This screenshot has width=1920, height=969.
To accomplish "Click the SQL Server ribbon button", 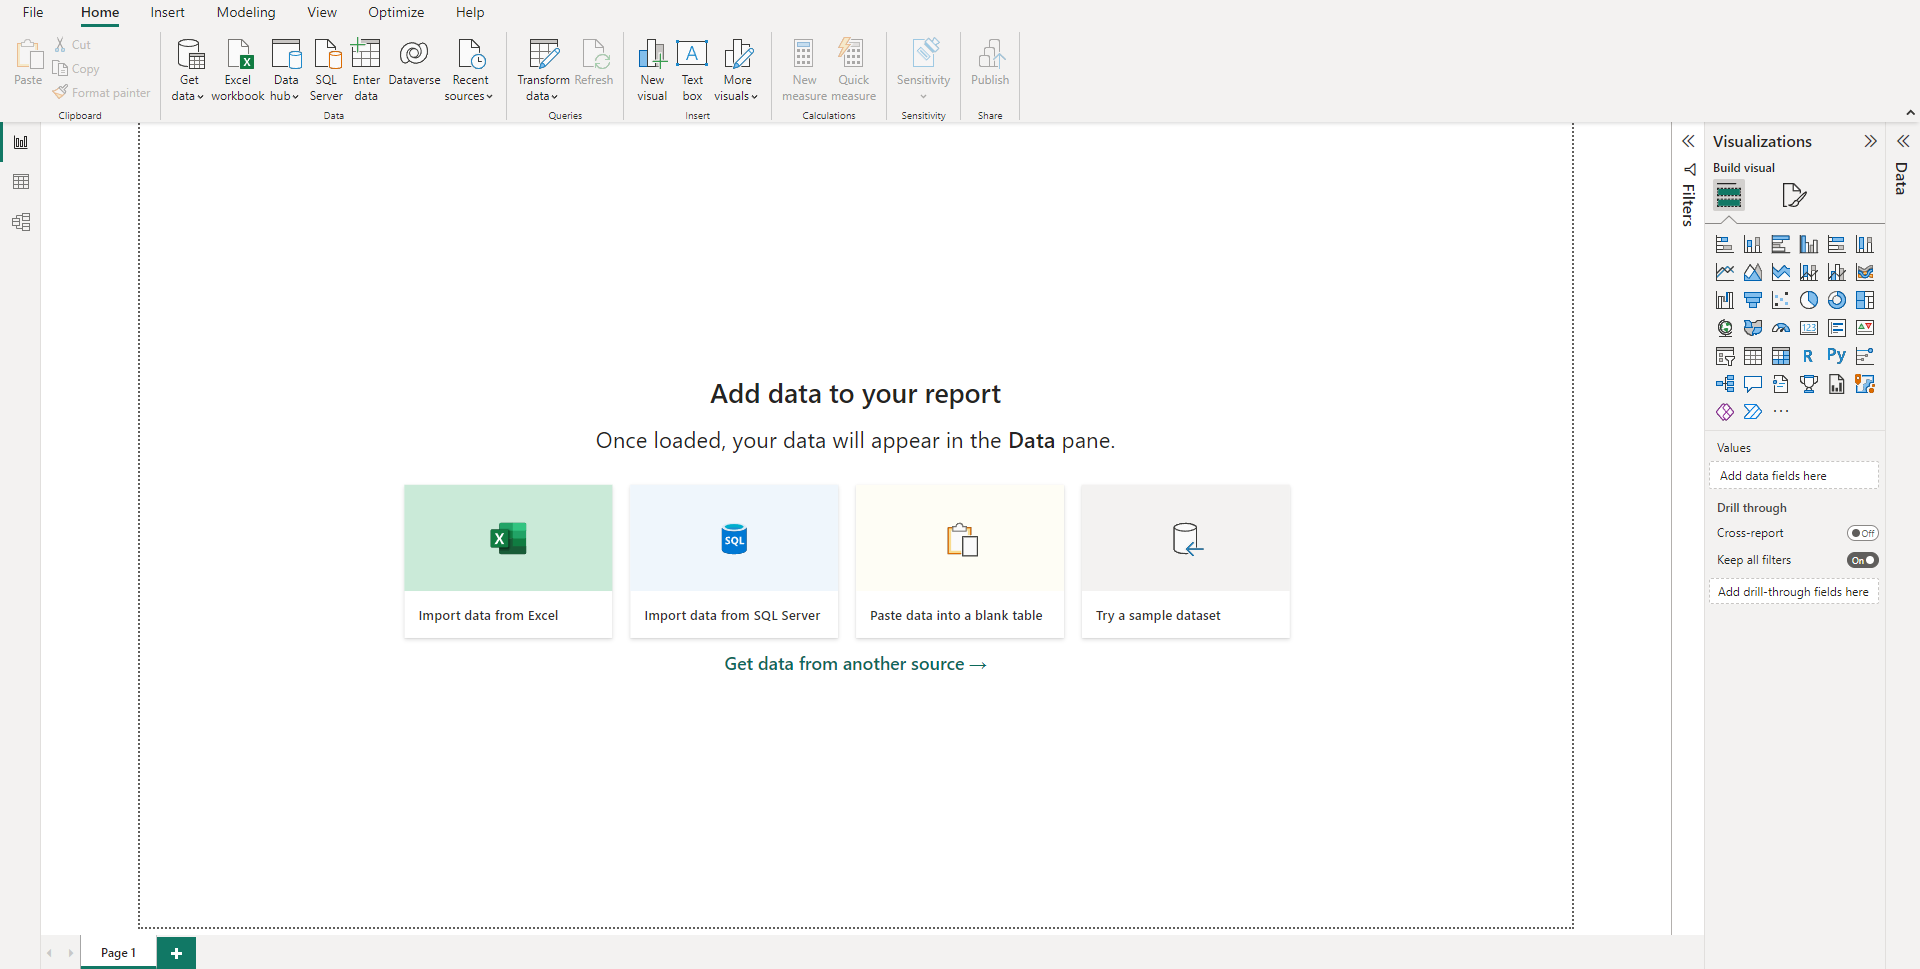I will tap(326, 70).
